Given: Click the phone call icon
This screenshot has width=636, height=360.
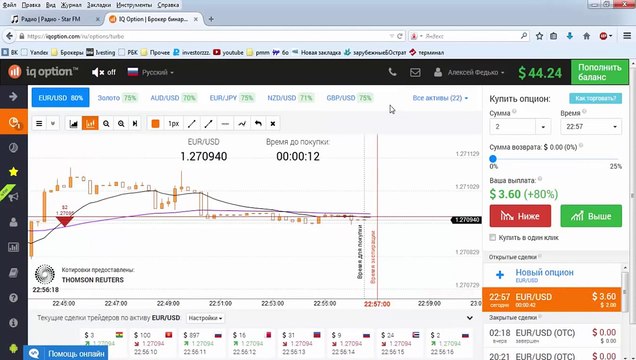Looking at the screenshot, I should (x=392, y=72).
